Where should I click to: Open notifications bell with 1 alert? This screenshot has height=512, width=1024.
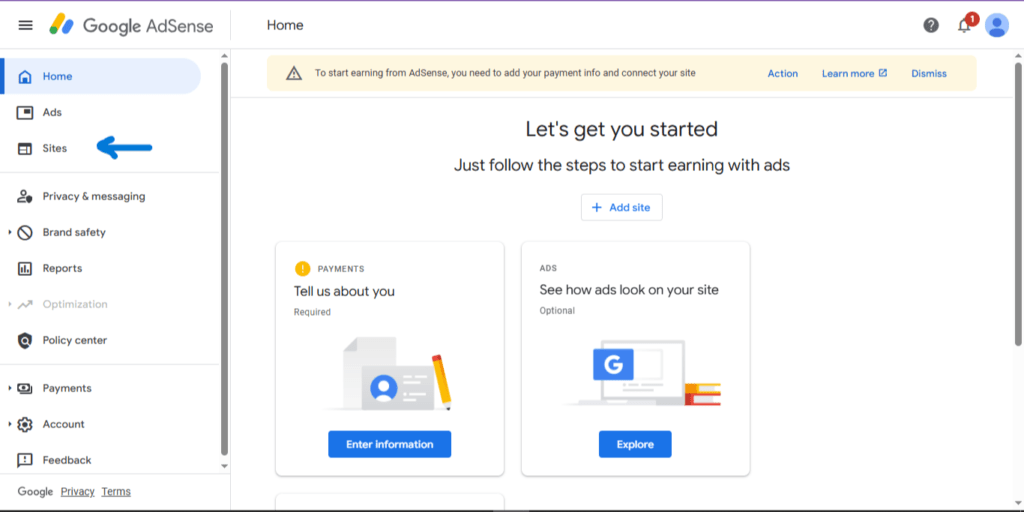click(965, 24)
